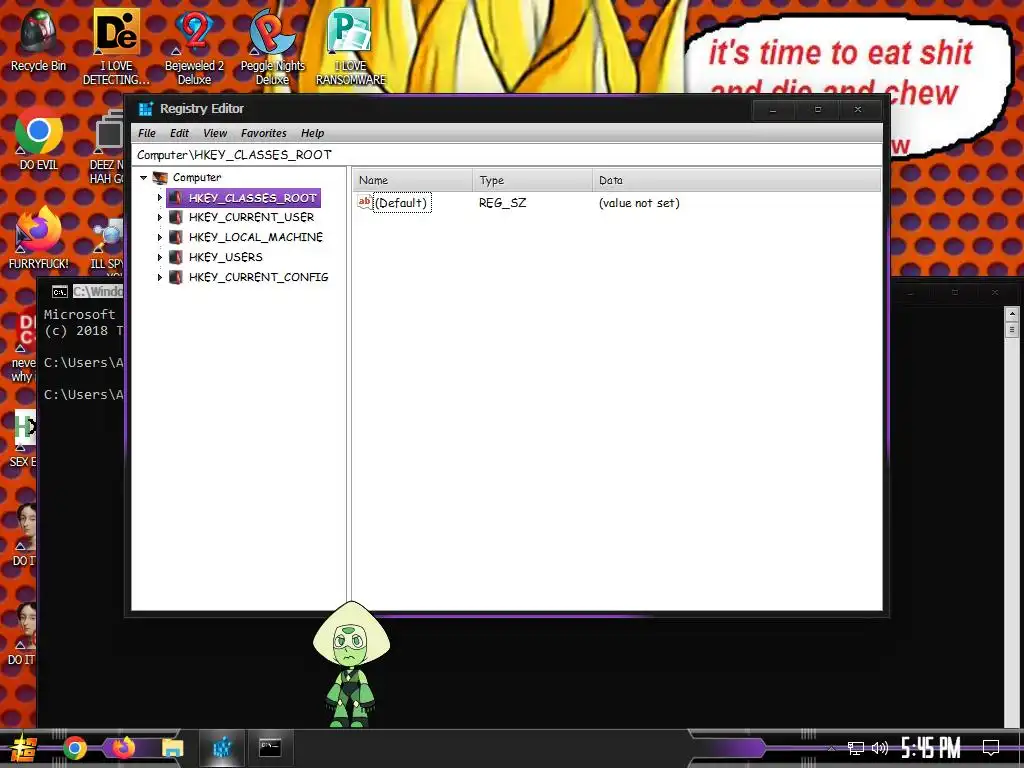Open the ILL SPY desktop icon
Image resolution: width=1024 pixels, height=768 pixels.
[x=107, y=245]
